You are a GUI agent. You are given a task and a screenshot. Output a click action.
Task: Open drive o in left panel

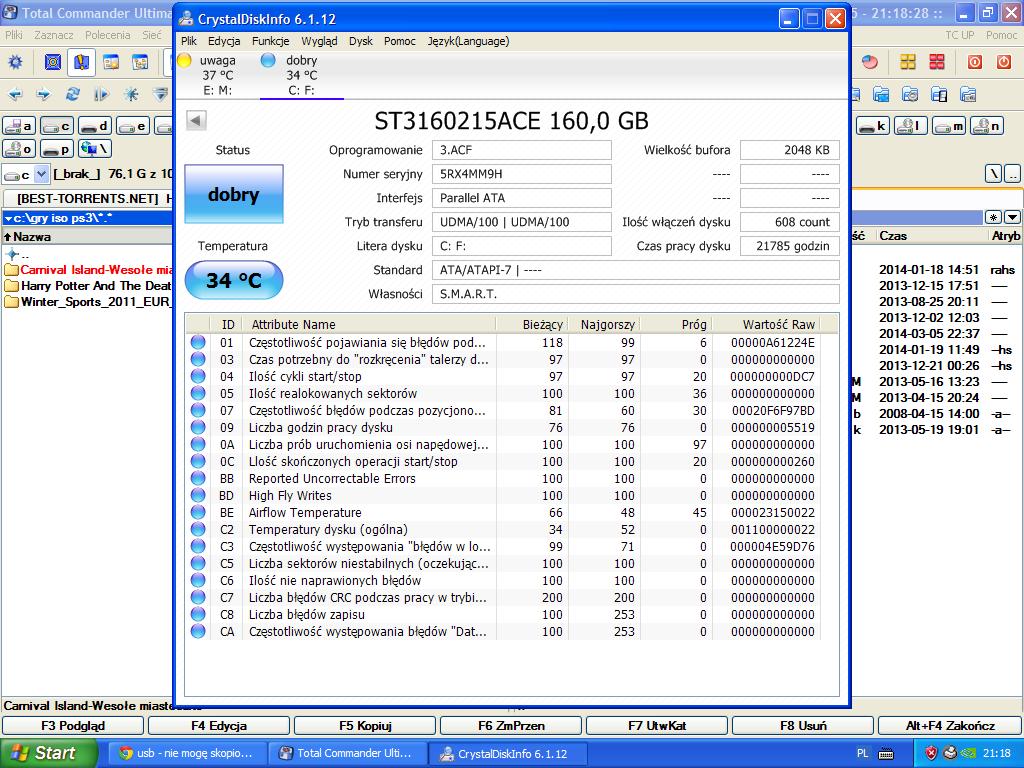pyautogui.click(x=19, y=149)
